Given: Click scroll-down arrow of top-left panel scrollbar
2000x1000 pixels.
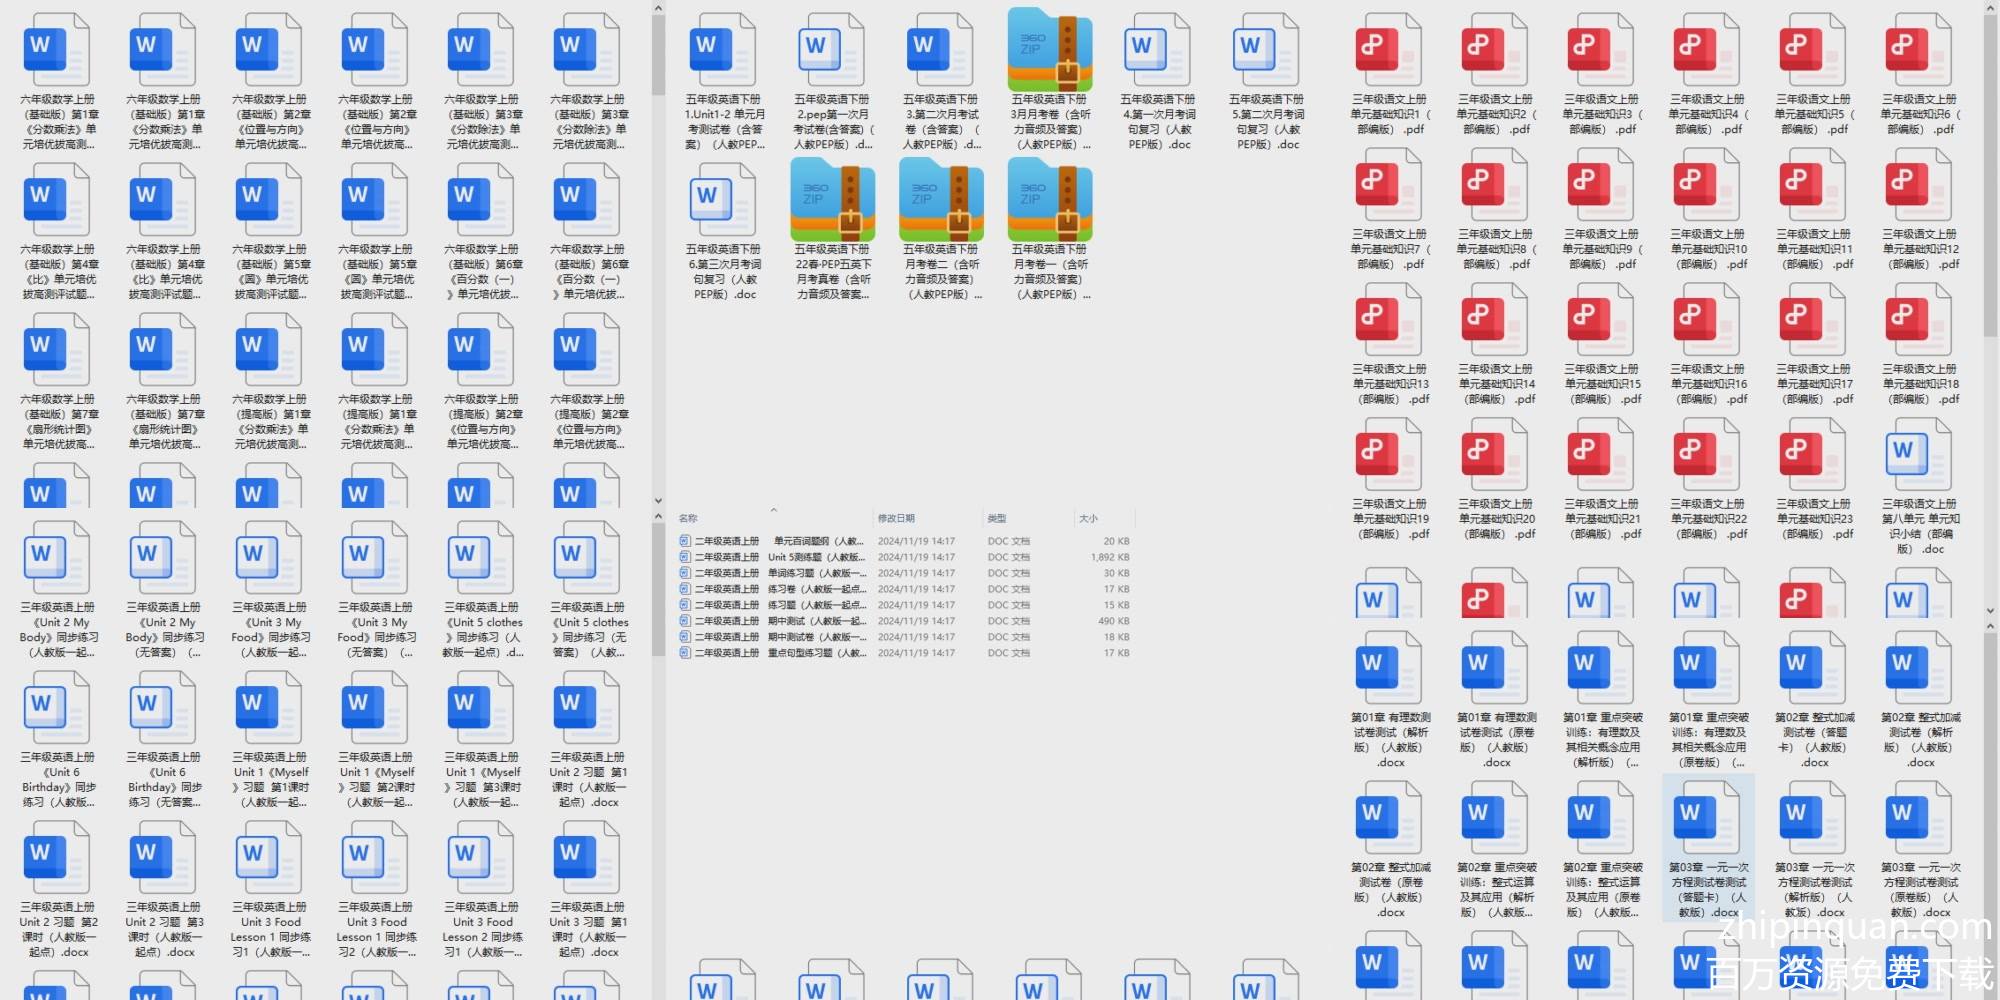Looking at the screenshot, I should pos(658,501).
